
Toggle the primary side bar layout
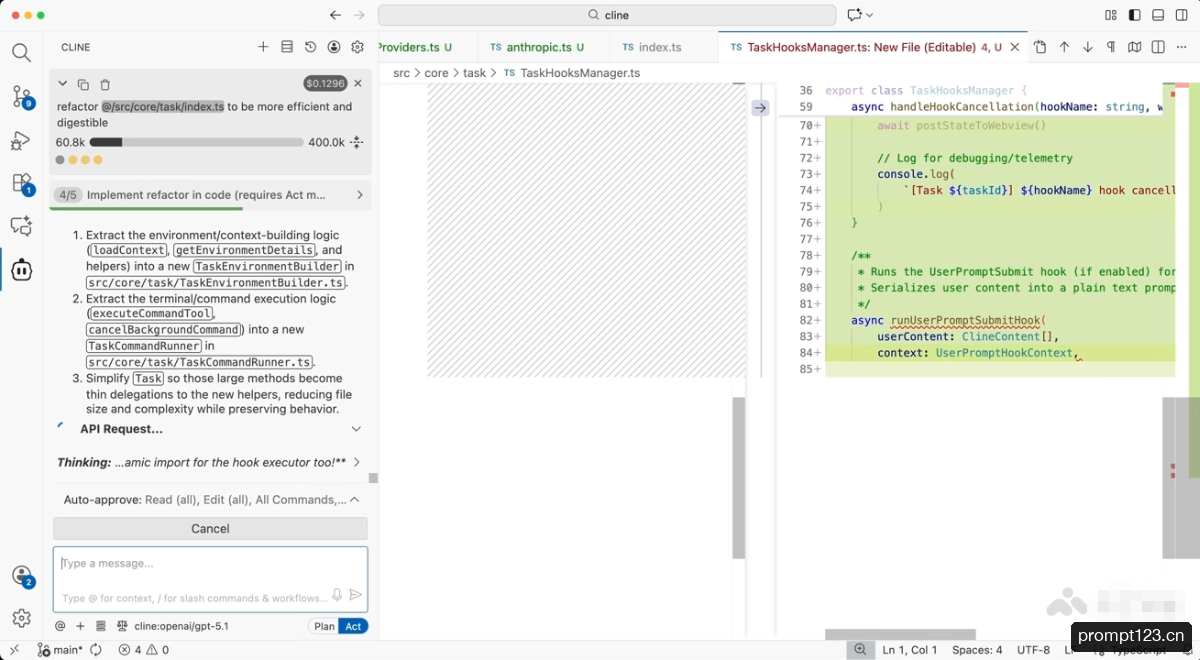1134,15
